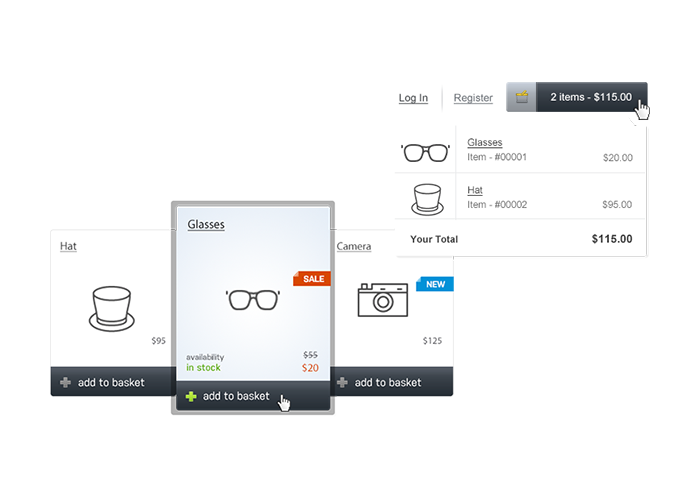Image resolution: width=700 pixels, height=500 pixels.
Task: Click the green plus icon under Glasses
Action: coord(189,396)
